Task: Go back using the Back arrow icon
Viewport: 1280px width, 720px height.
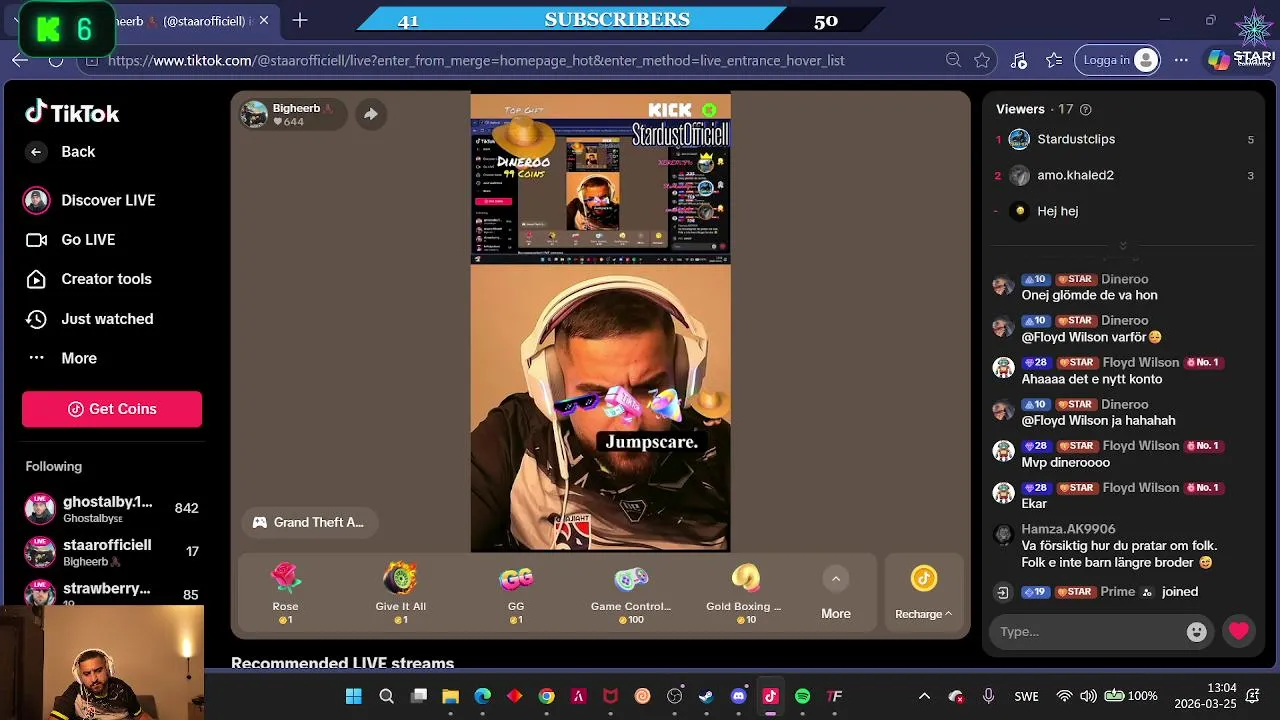Action: click(36, 152)
